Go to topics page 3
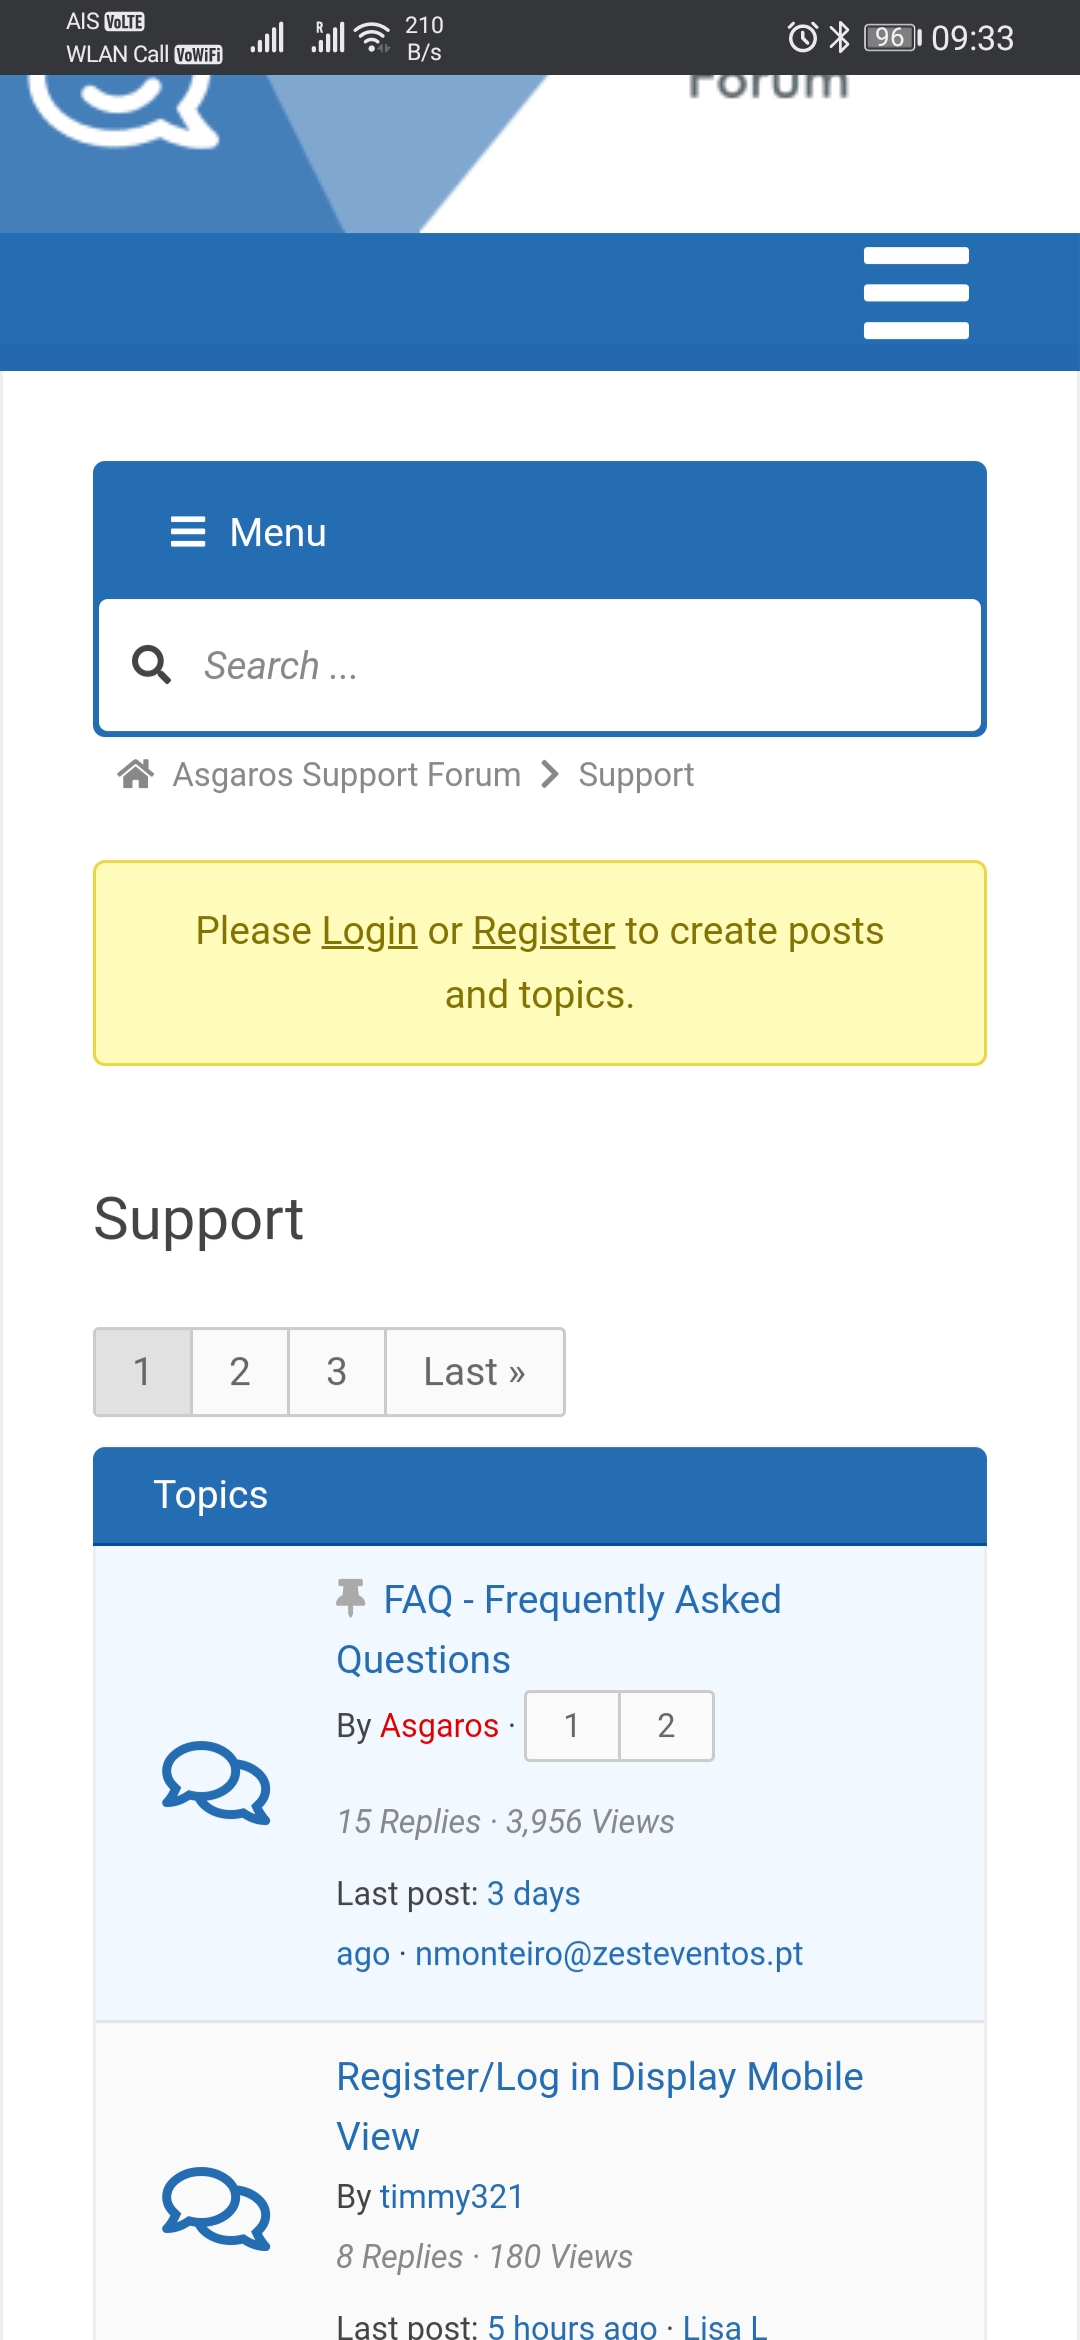This screenshot has height=2340, width=1080. click(x=337, y=1372)
